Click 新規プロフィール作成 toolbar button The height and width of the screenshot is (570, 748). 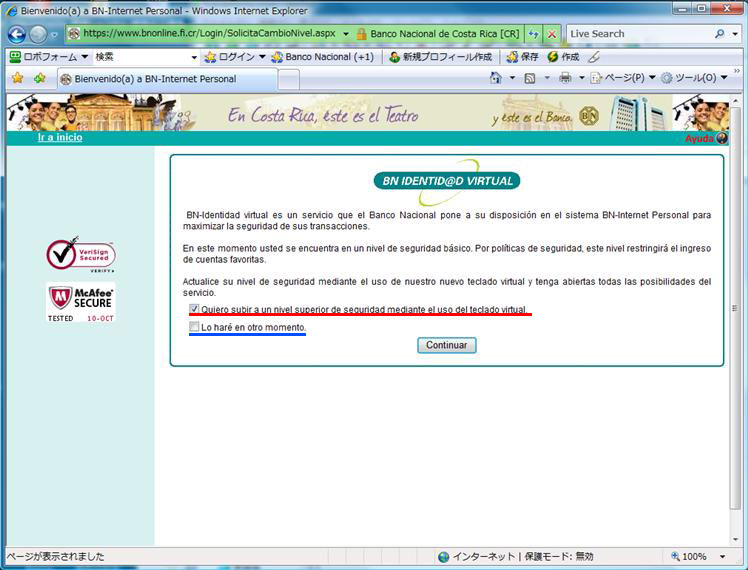tap(440, 57)
